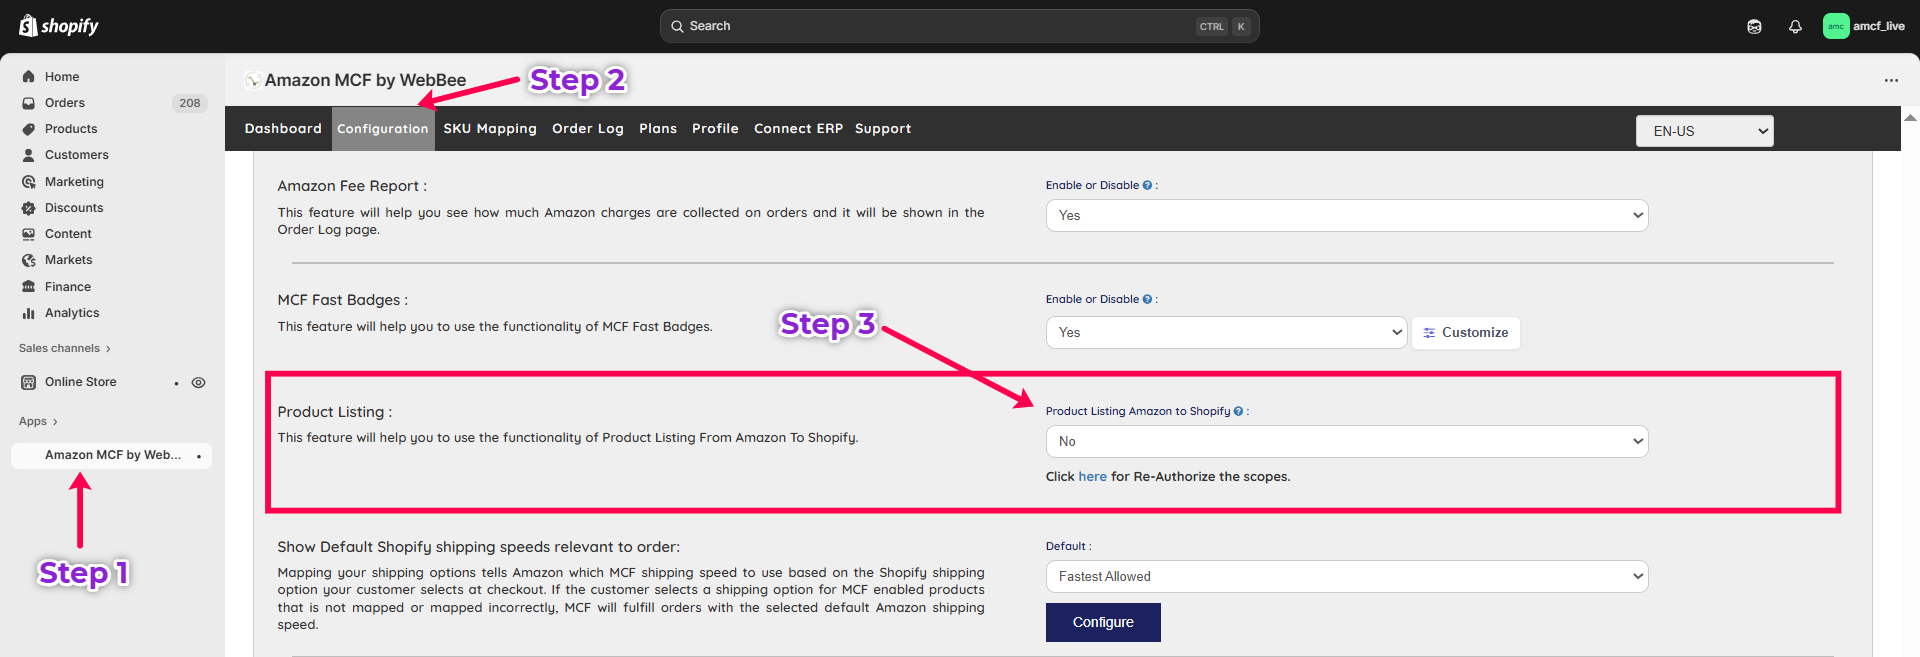The width and height of the screenshot is (1920, 657).
Task: Open the three-dot app menu
Action: coord(1891,81)
